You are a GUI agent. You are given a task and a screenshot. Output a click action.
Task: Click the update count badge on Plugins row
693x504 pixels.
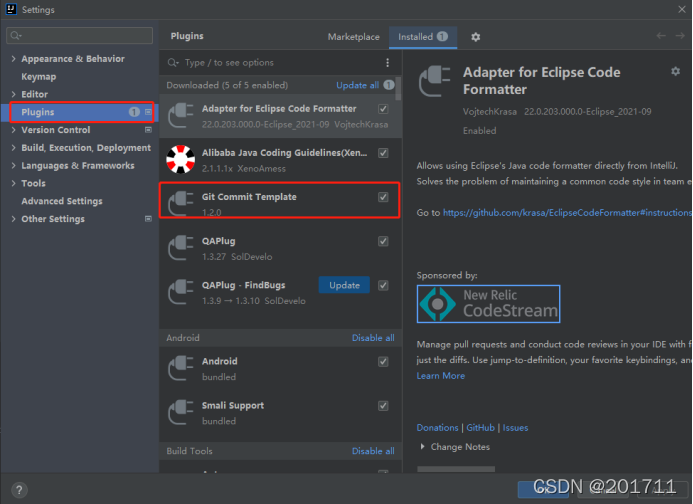click(x=134, y=112)
